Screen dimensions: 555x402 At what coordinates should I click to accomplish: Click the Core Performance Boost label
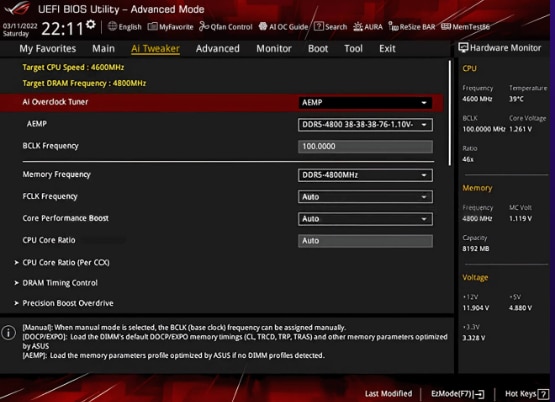pos(65,218)
